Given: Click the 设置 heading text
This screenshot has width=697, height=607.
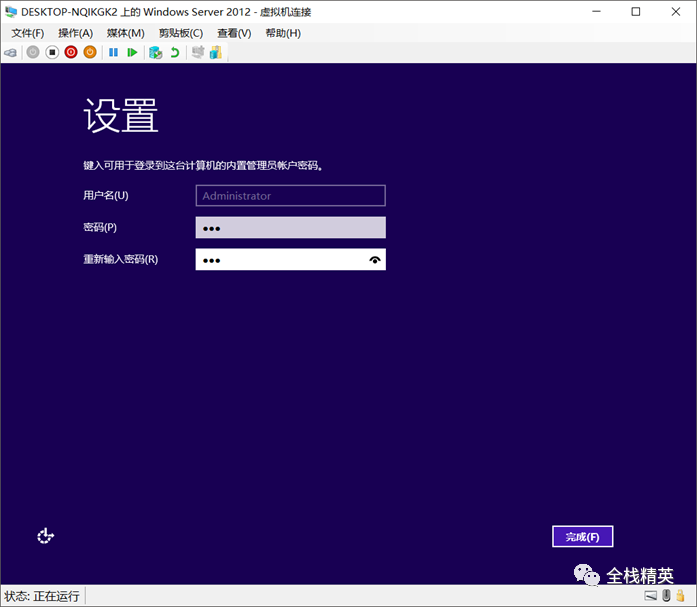Looking at the screenshot, I should (x=121, y=116).
